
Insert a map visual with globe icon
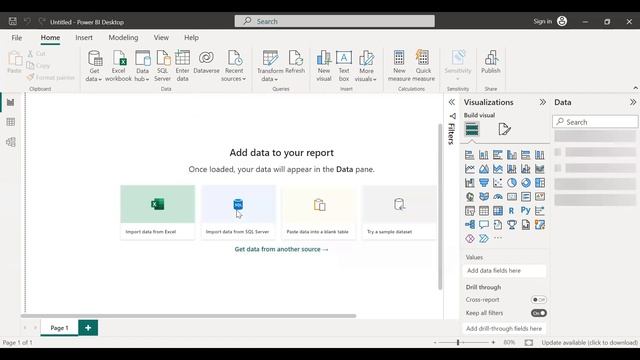tap(470, 197)
